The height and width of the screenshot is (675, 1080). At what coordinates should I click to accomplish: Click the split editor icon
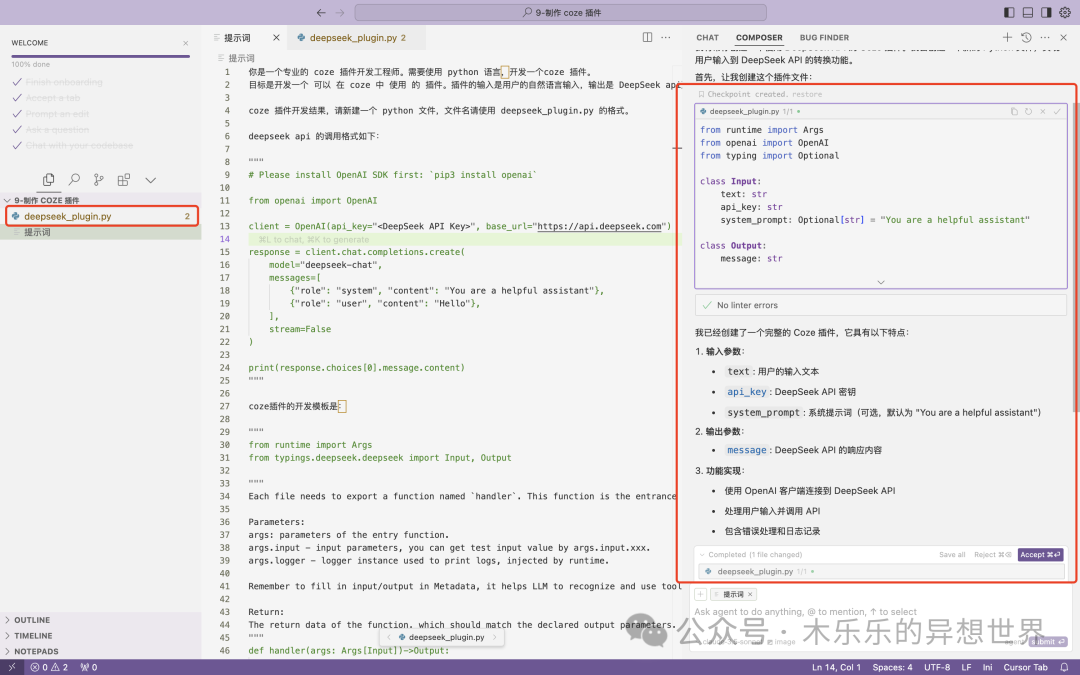click(647, 37)
